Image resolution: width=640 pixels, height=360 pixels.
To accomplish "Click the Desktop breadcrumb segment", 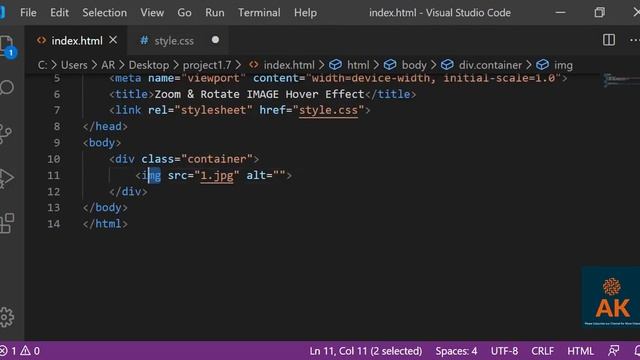I will tap(149, 65).
